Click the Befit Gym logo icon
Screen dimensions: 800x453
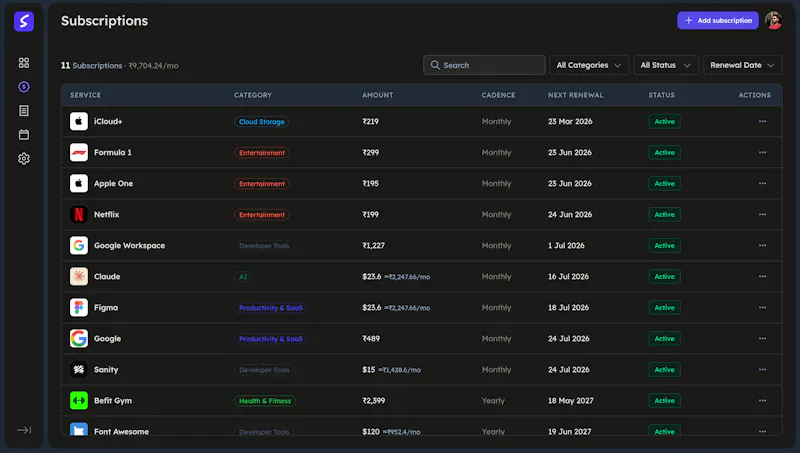click(79, 400)
